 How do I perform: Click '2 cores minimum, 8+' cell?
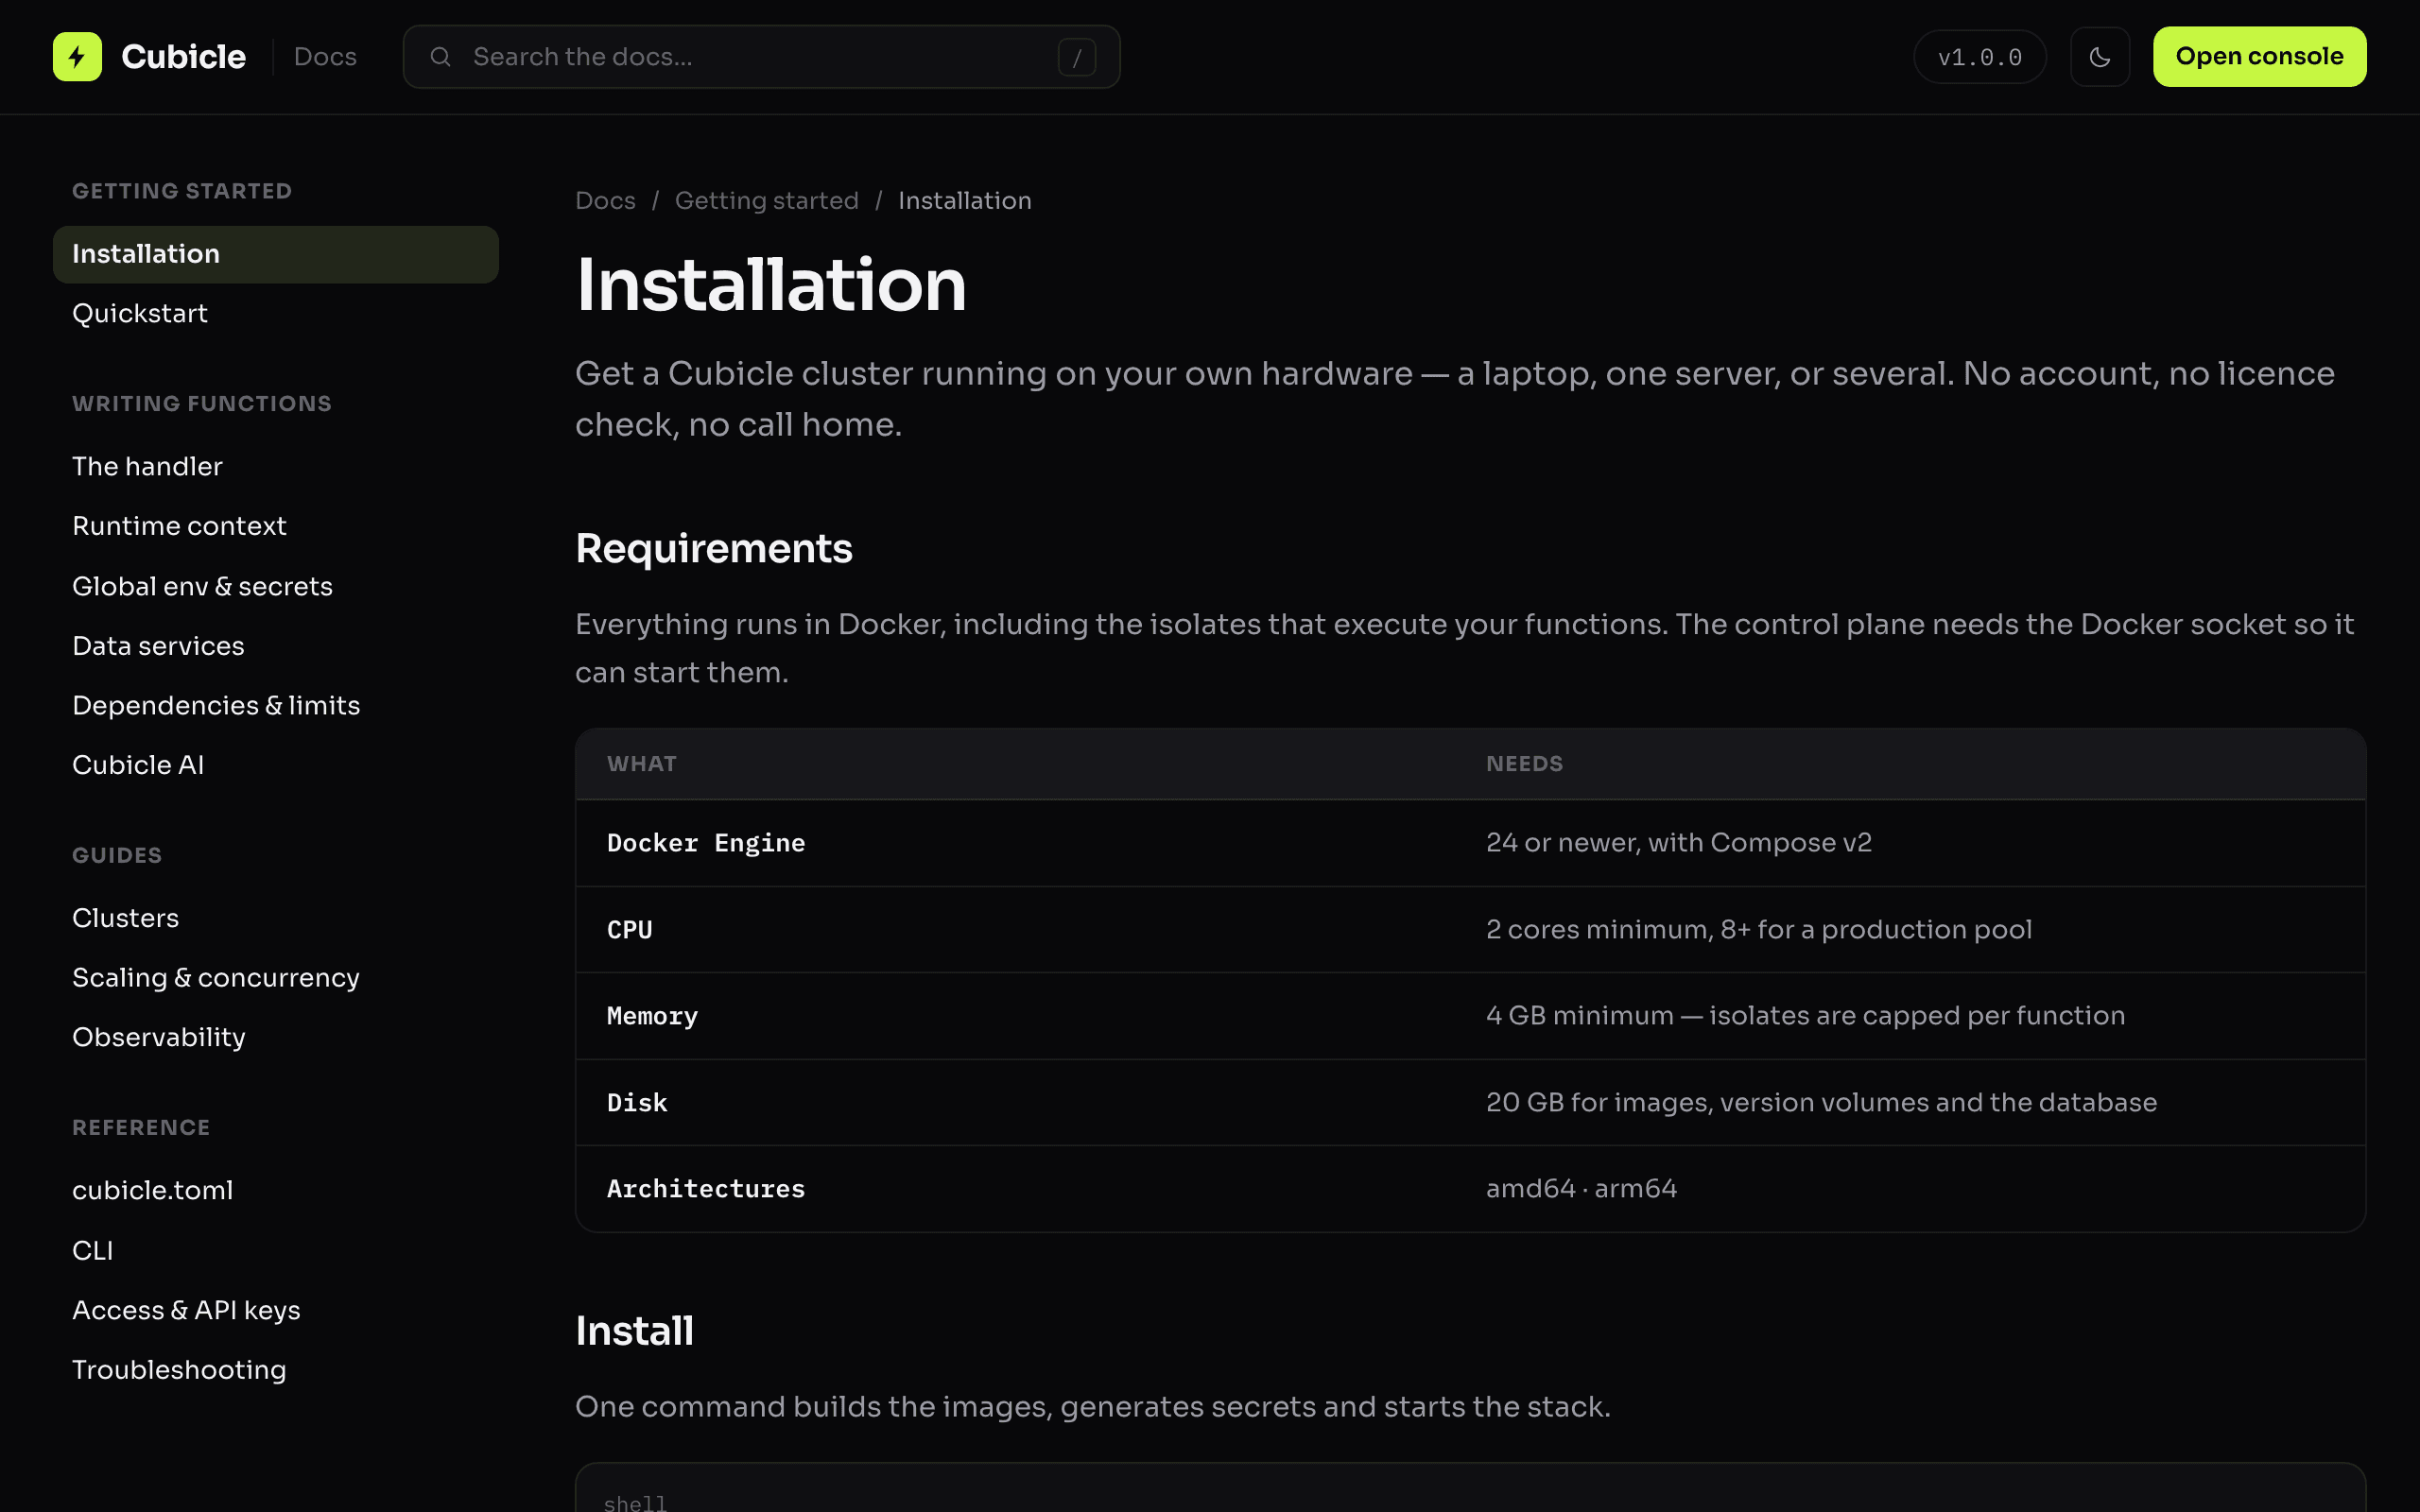1758,930
